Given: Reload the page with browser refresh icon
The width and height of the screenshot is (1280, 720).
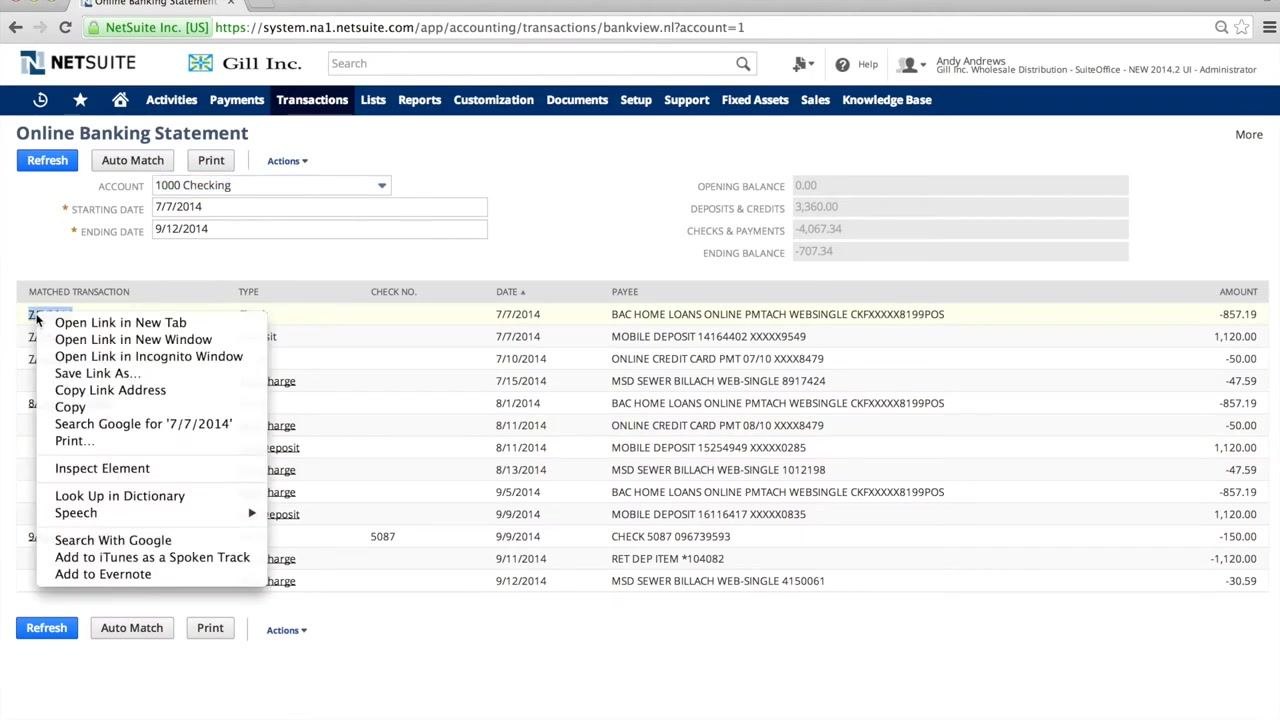Looking at the screenshot, I should point(65,27).
